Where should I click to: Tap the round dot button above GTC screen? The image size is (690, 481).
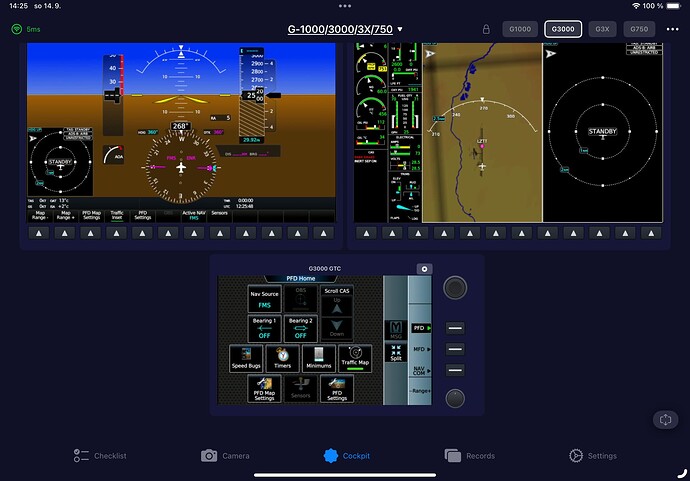click(424, 269)
